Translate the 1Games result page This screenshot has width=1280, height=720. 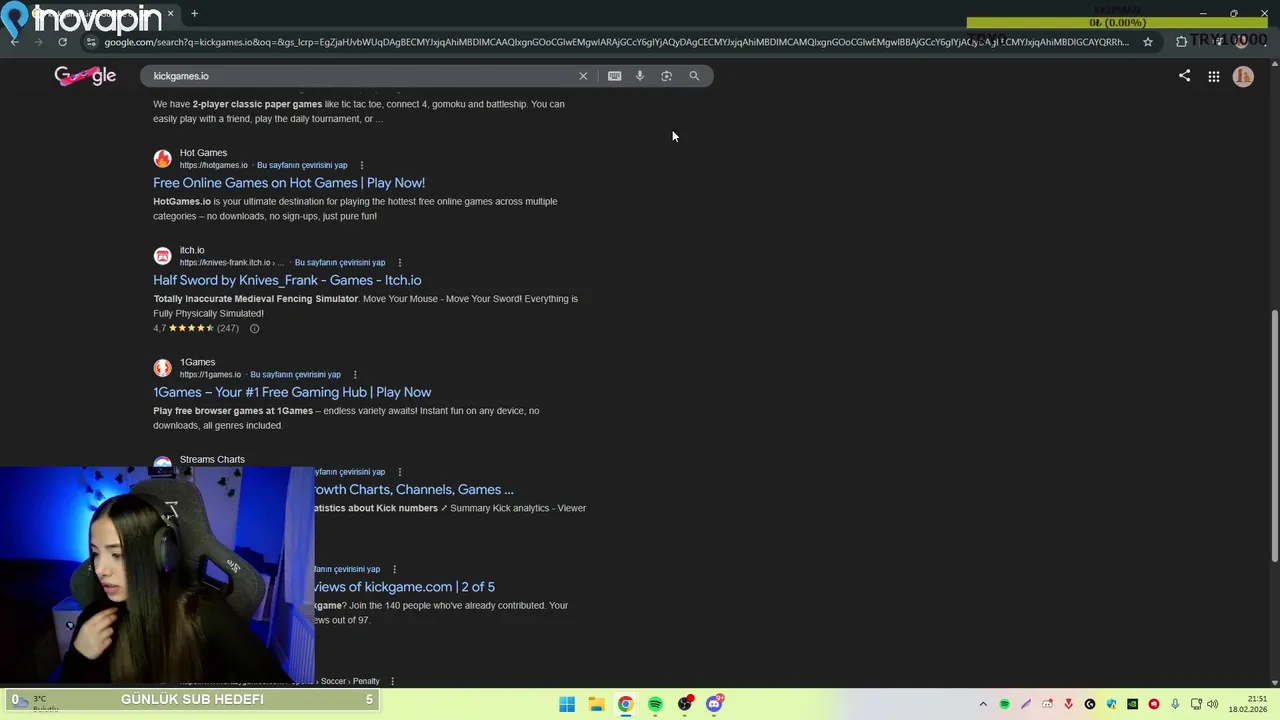[x=295, y=374]
